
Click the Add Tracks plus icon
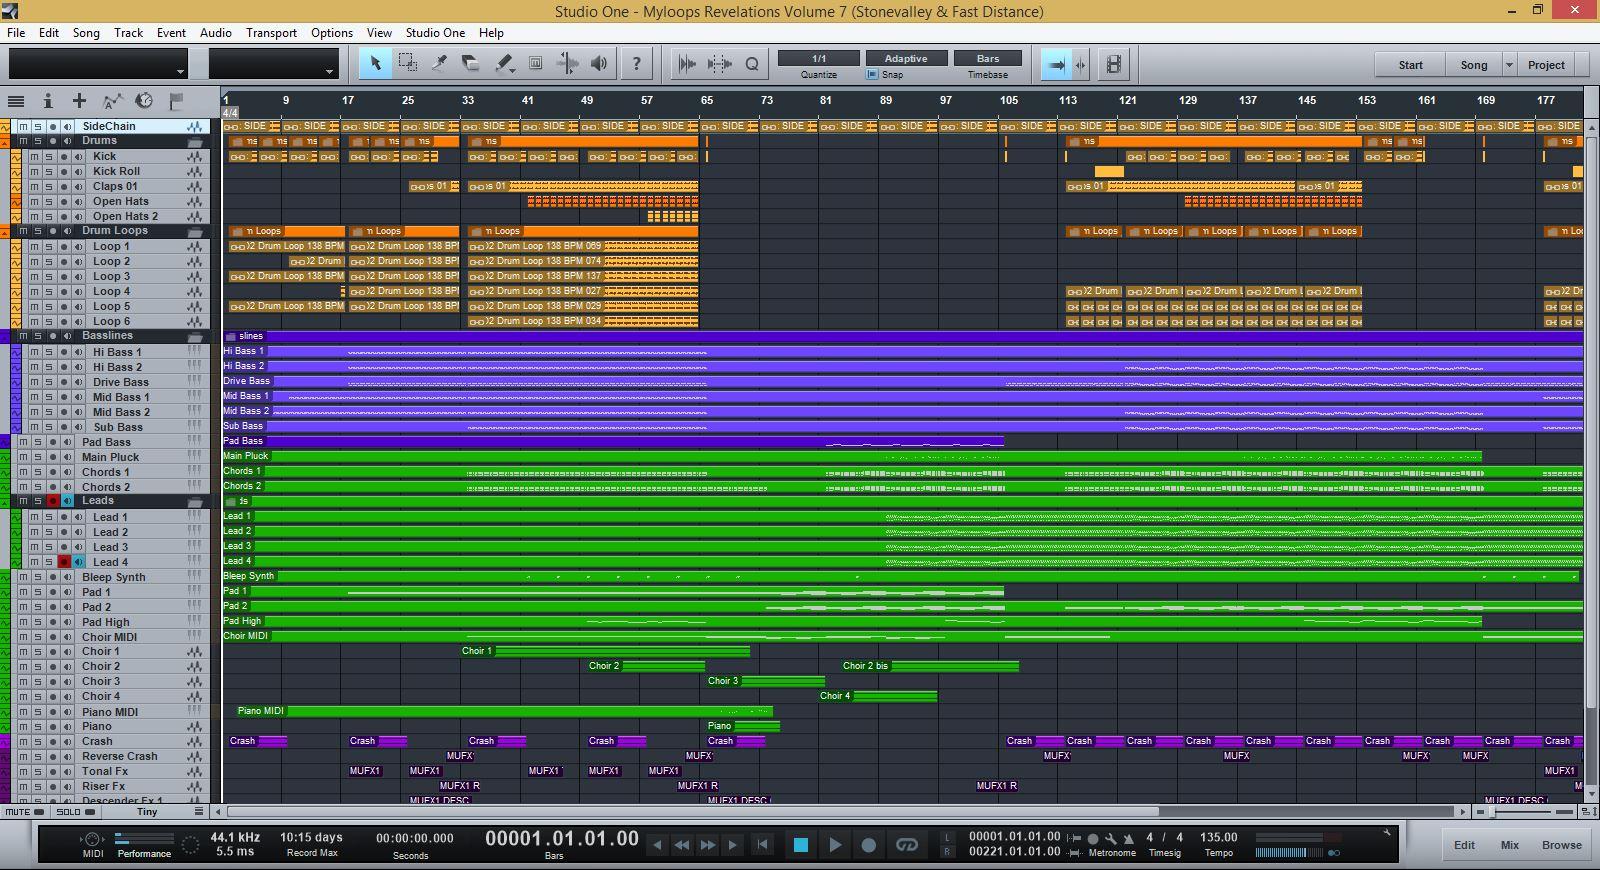[x=79, y=101]
